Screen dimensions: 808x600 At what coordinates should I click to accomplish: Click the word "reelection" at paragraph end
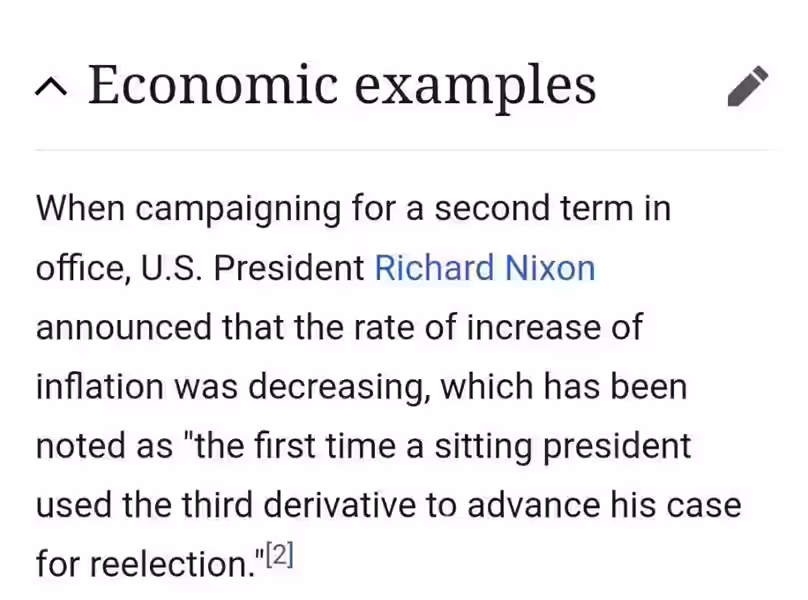coord(172,564)
